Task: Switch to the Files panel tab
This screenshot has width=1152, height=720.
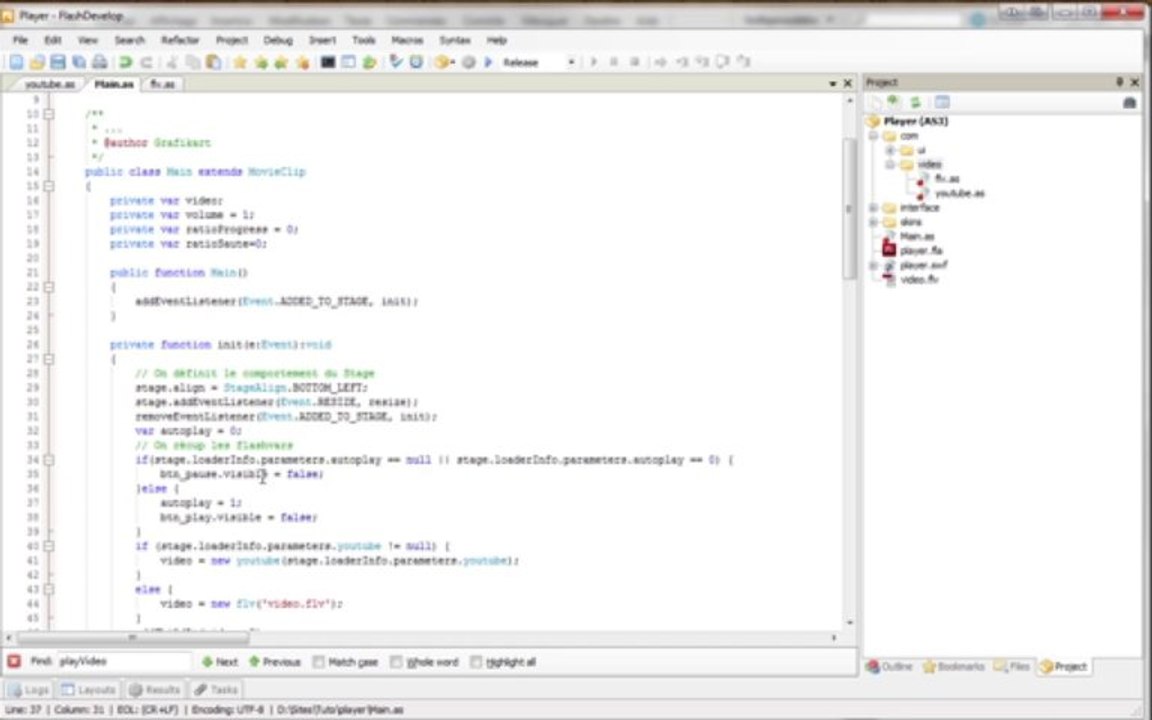Action: [x=1012, y=666]
